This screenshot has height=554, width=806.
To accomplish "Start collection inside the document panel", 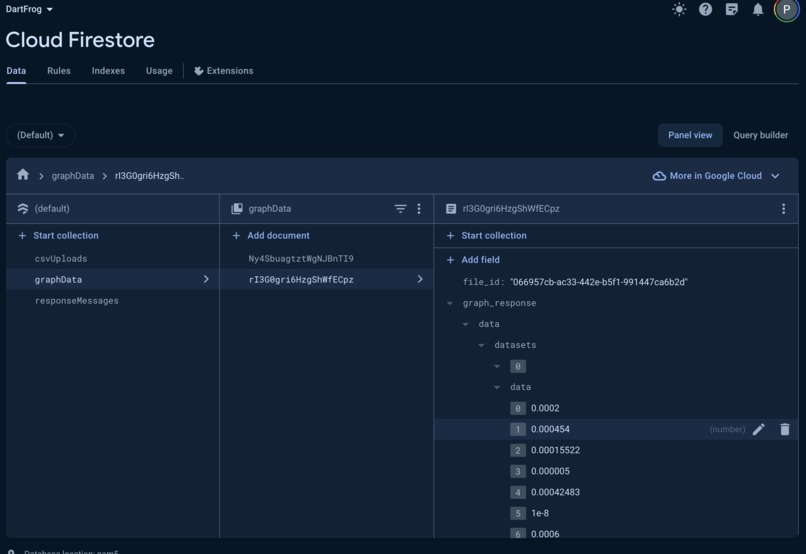I will coord(486,235).
